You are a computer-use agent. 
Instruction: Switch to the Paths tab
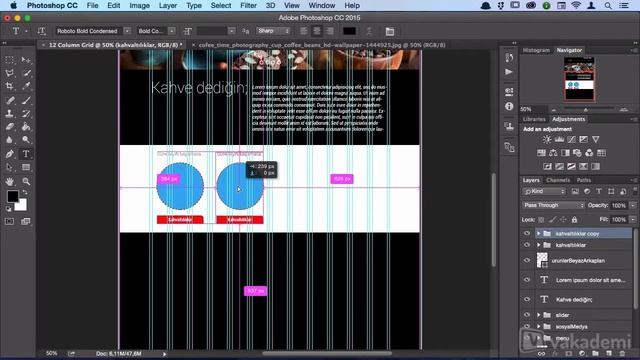click(x=584, y=180)
